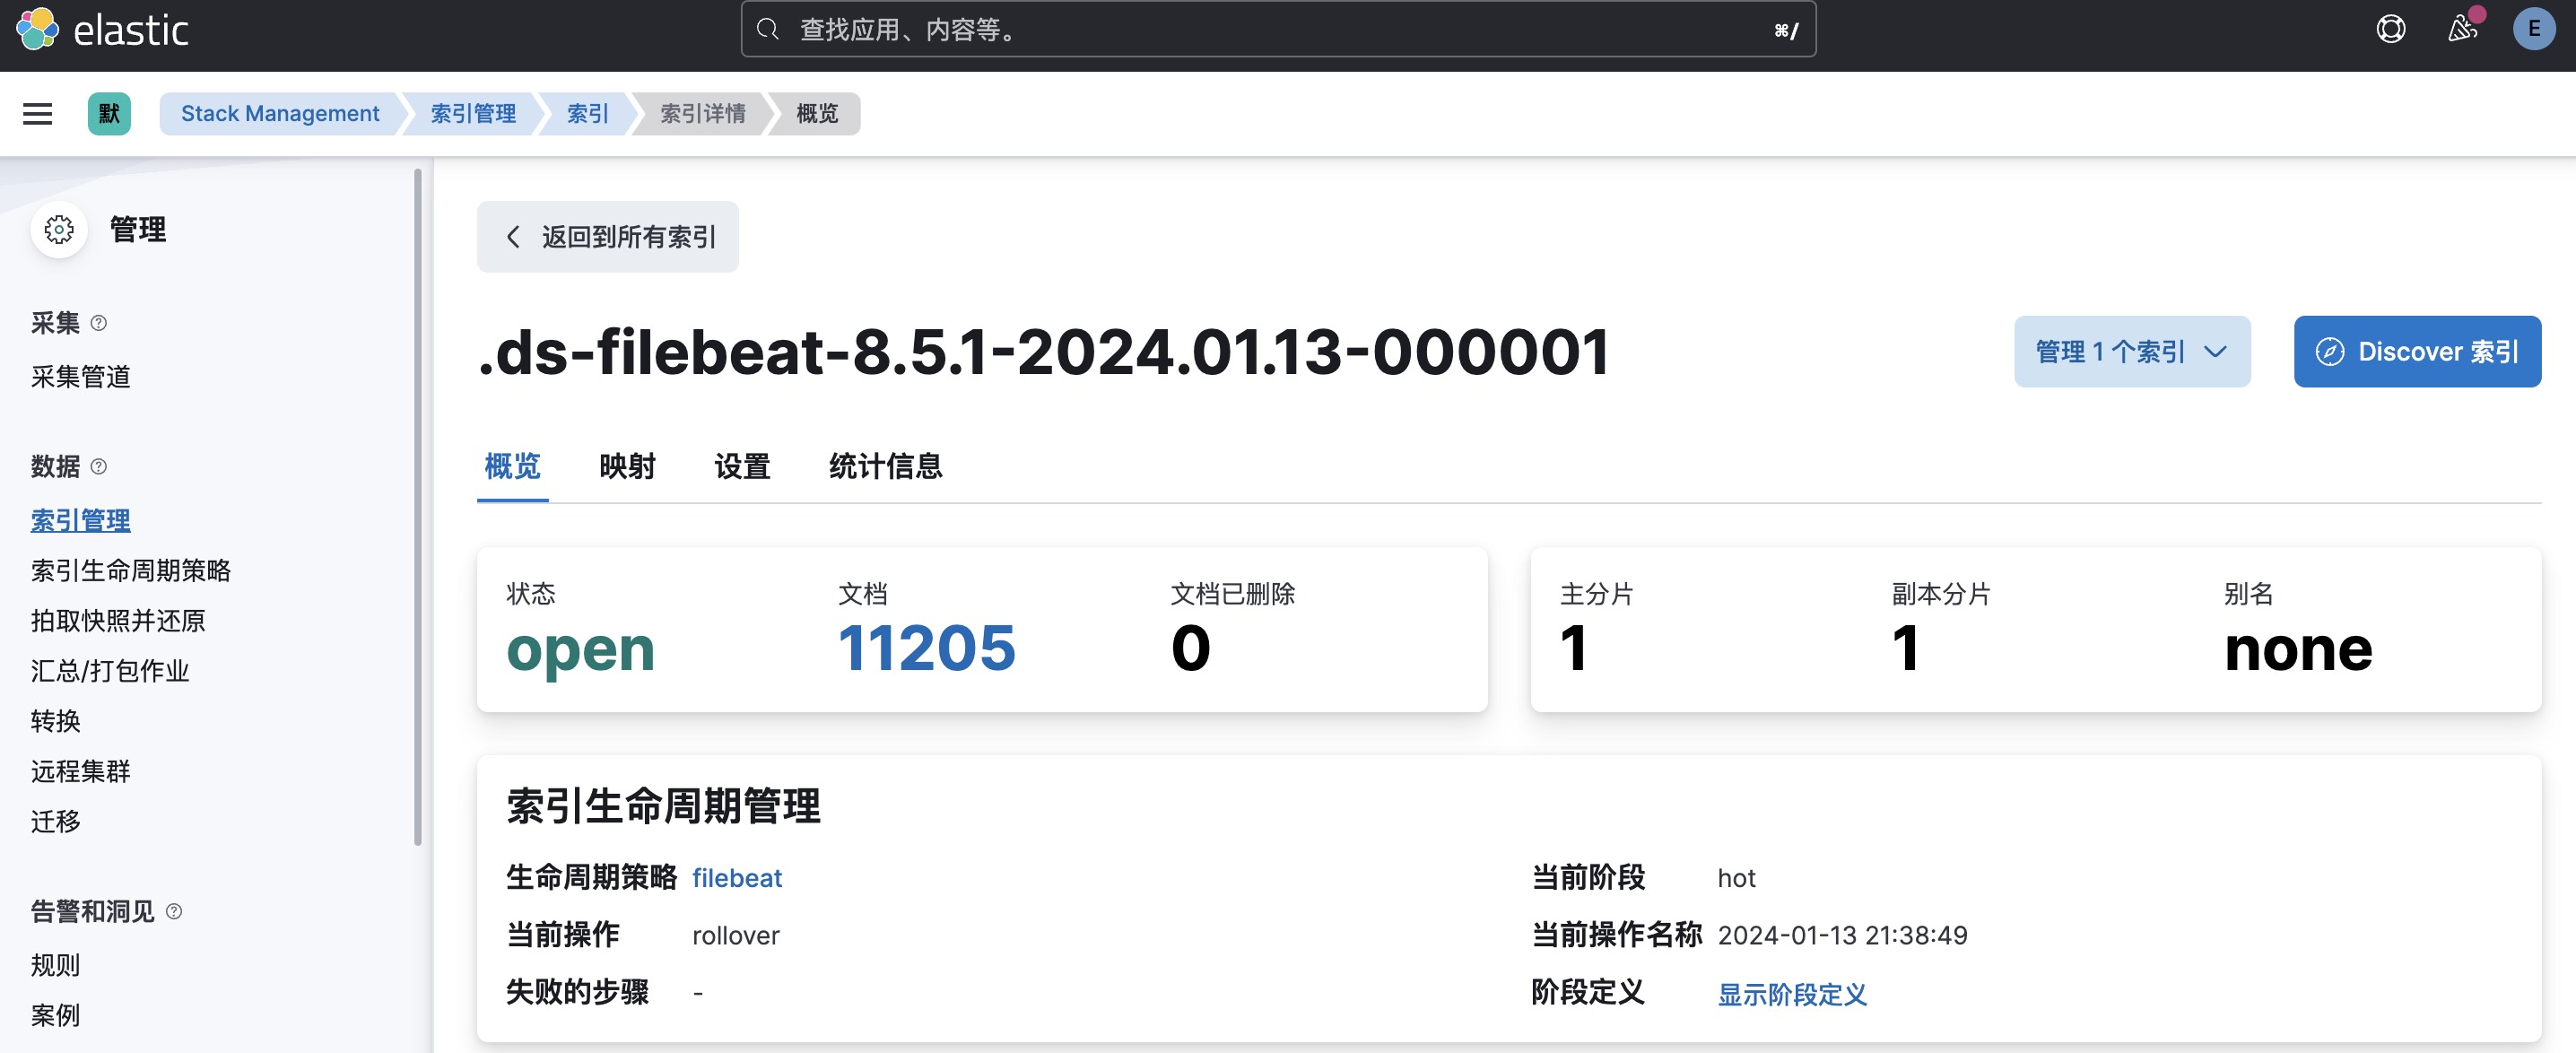Open 远程集群 in sidebar
Image resolution: width=2576 pixels, height=1053 pixels.
click(x=81, y=771)
